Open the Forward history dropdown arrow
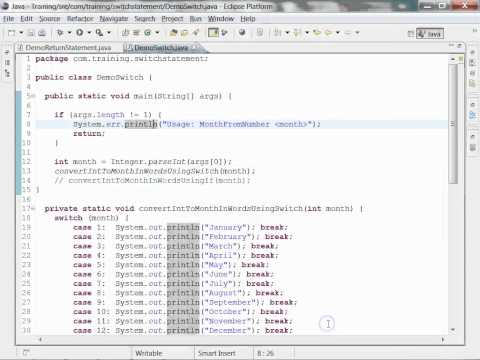Image resolution: width=480 pixels, height=360 pixels. coord(357,33)
